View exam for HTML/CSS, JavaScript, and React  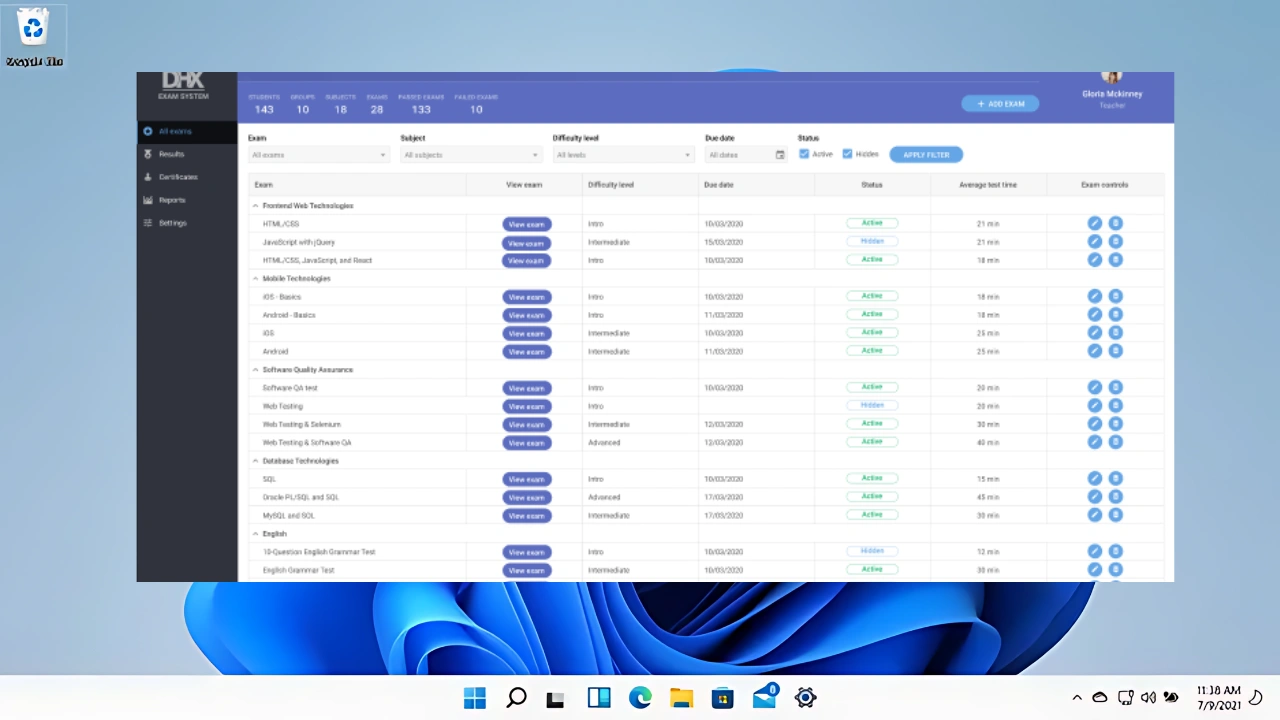(527, 261)
